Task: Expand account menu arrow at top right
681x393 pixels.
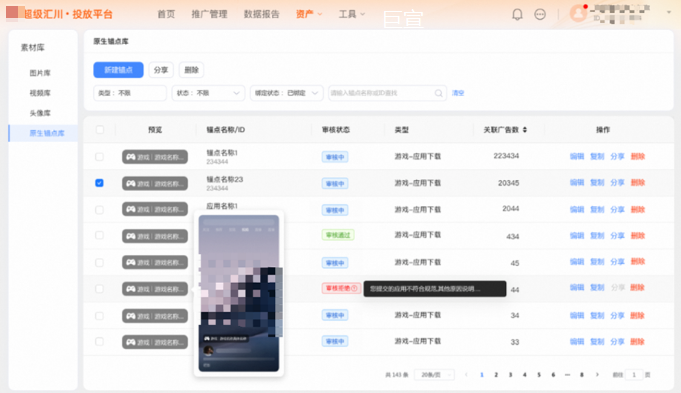Action: 669,13
